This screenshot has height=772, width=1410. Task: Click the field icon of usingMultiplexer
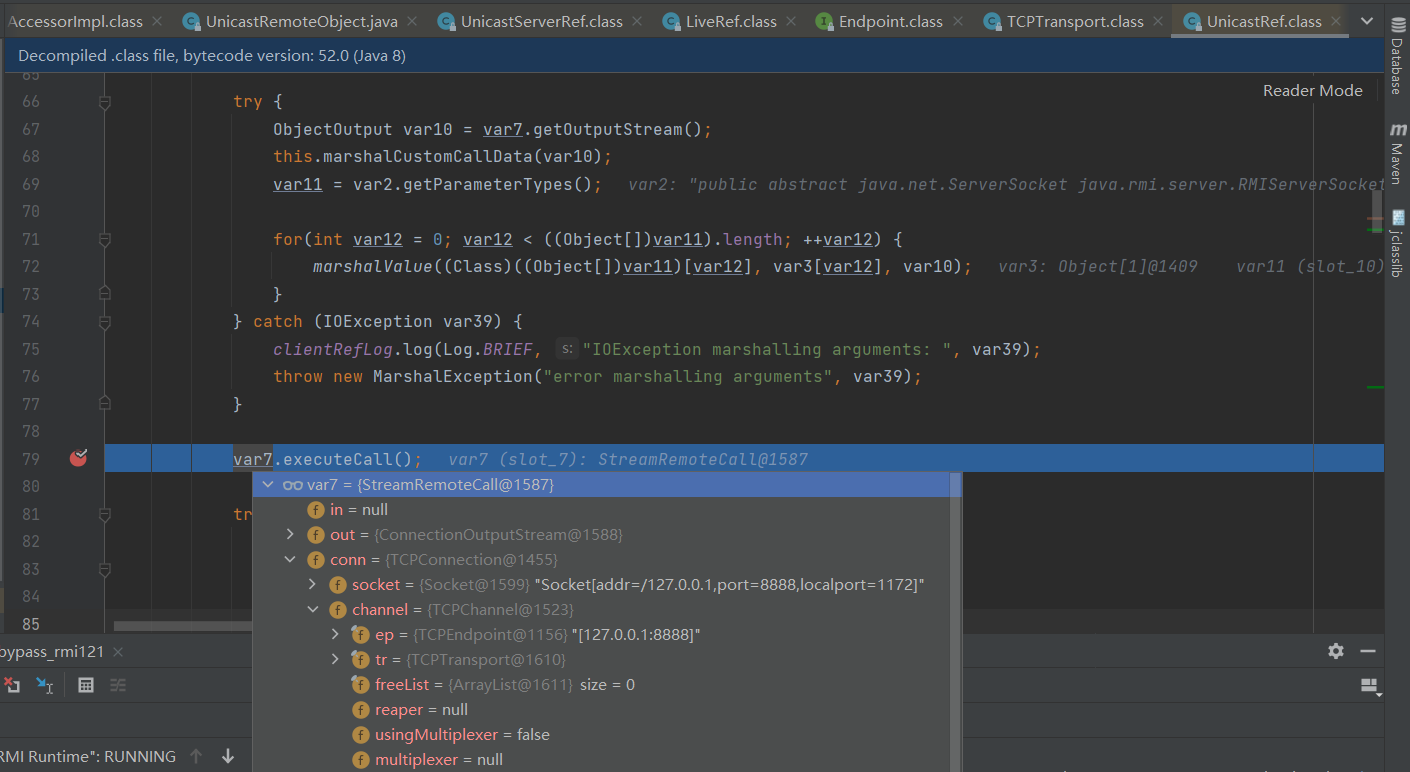click(x=360, y=735)
